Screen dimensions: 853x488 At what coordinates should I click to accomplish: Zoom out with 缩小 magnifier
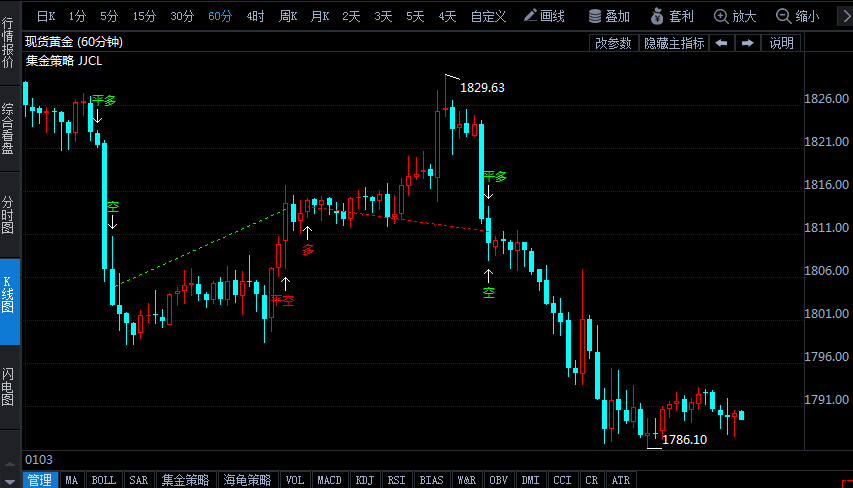[x=798, y=16]
